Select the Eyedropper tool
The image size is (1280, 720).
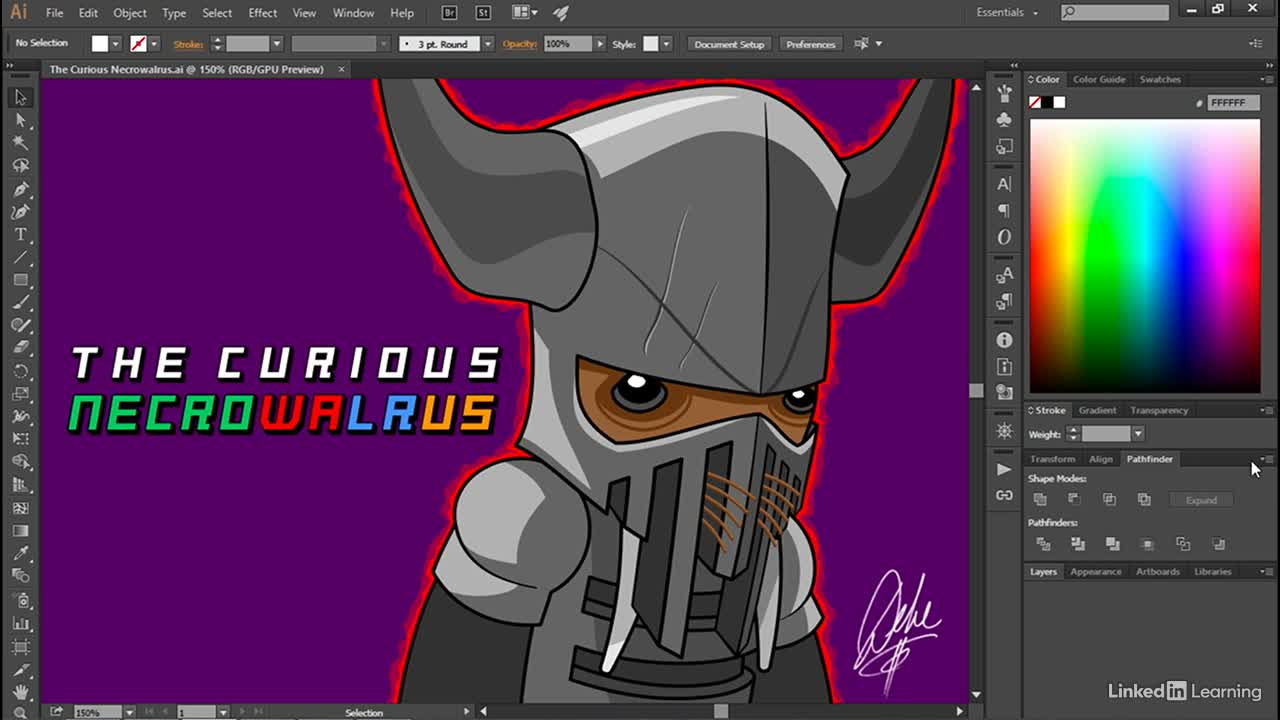[x=20, y=554]
